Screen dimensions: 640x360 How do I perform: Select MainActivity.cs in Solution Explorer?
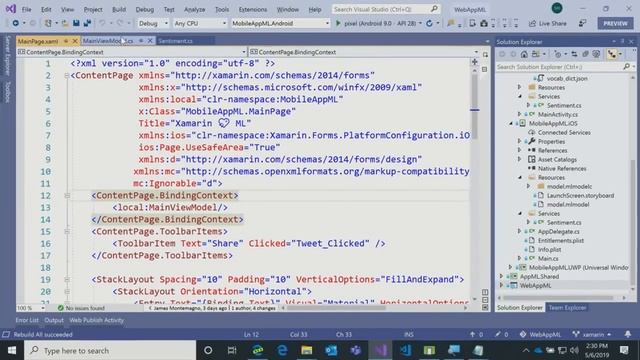(558, 114)
